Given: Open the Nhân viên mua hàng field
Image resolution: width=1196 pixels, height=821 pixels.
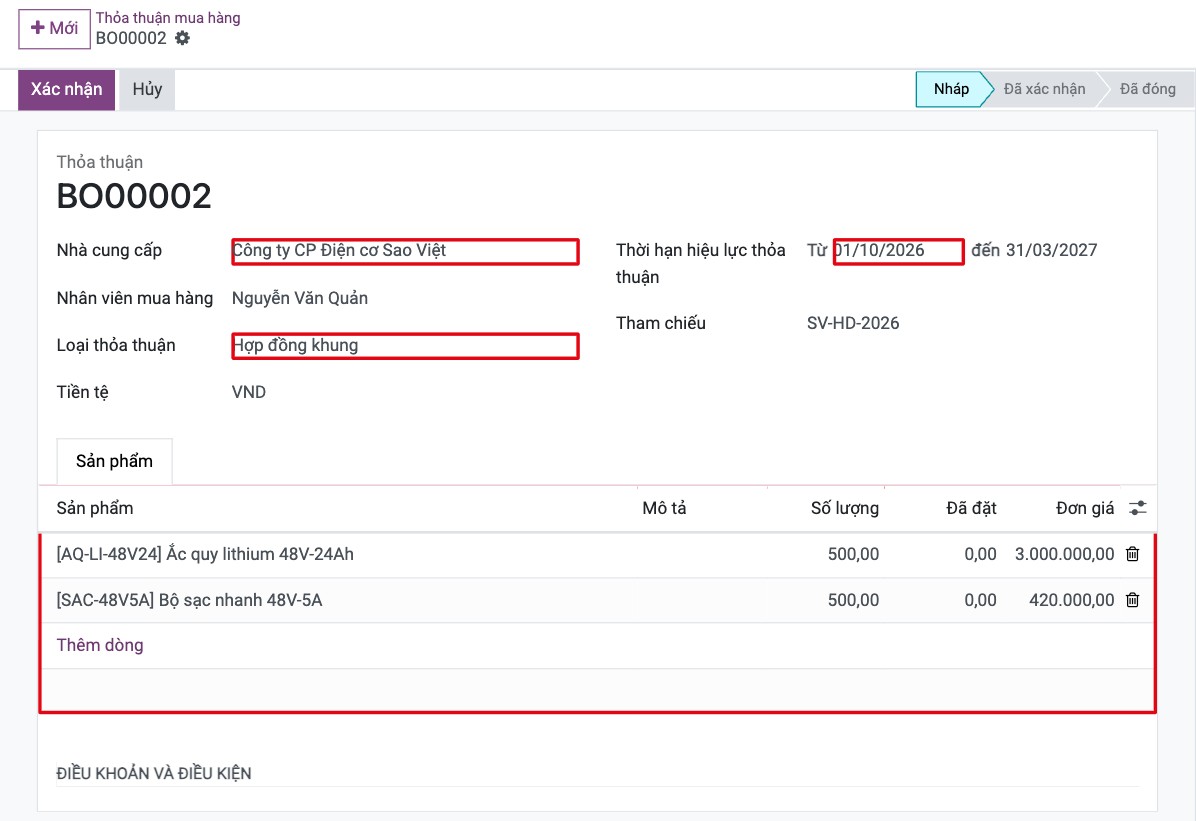Looking at the screenshot, I should click(x=405, y=298).
